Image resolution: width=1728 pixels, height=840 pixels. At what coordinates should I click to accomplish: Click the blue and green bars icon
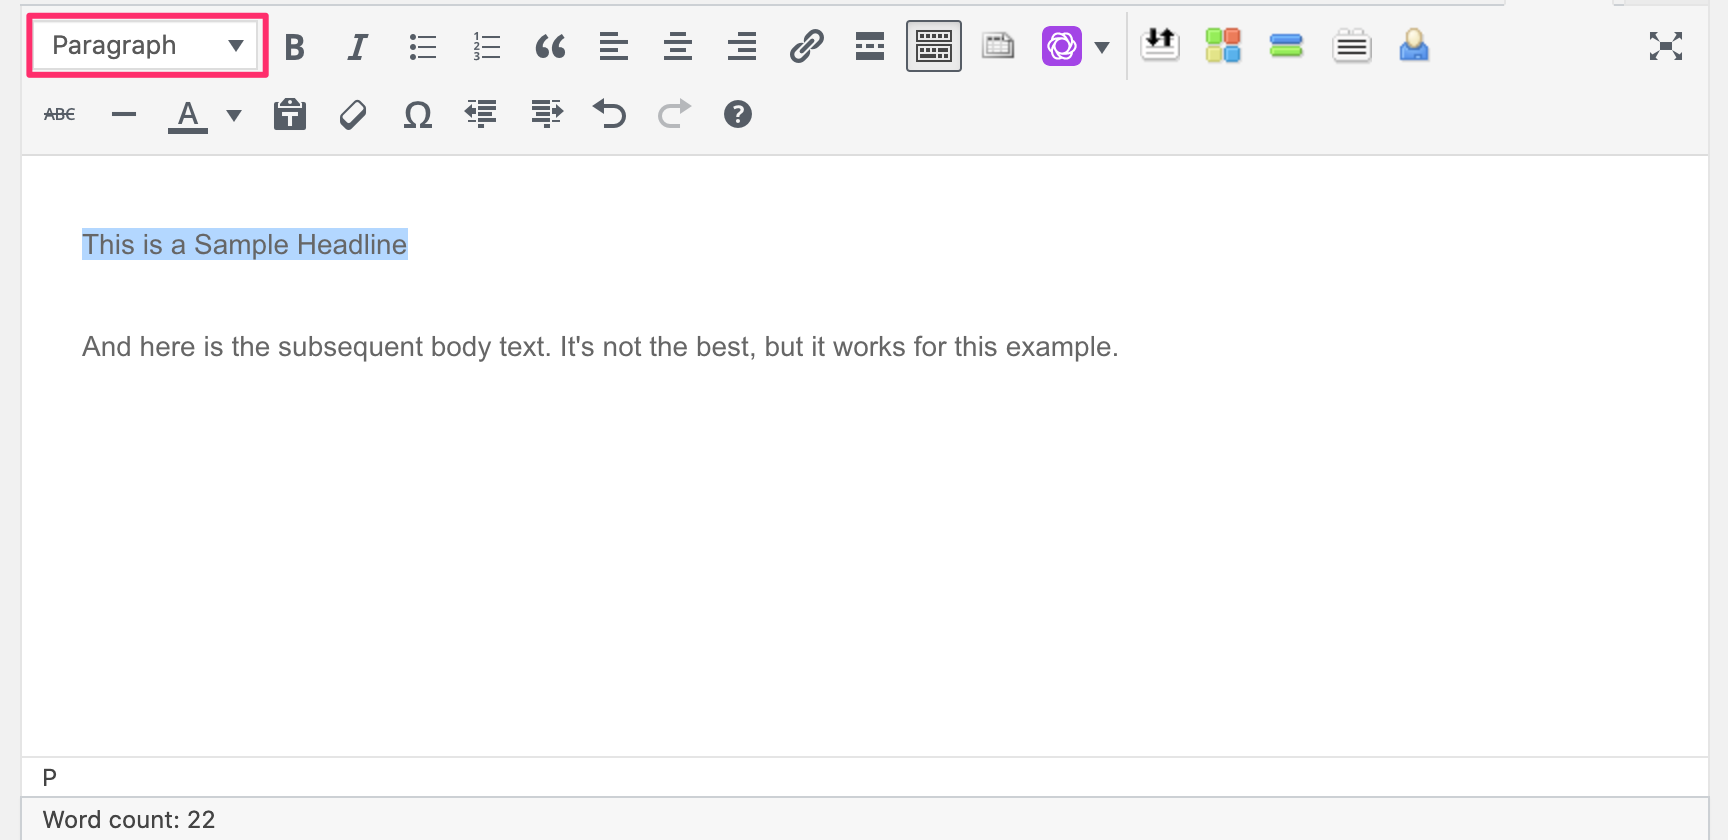1286,46
